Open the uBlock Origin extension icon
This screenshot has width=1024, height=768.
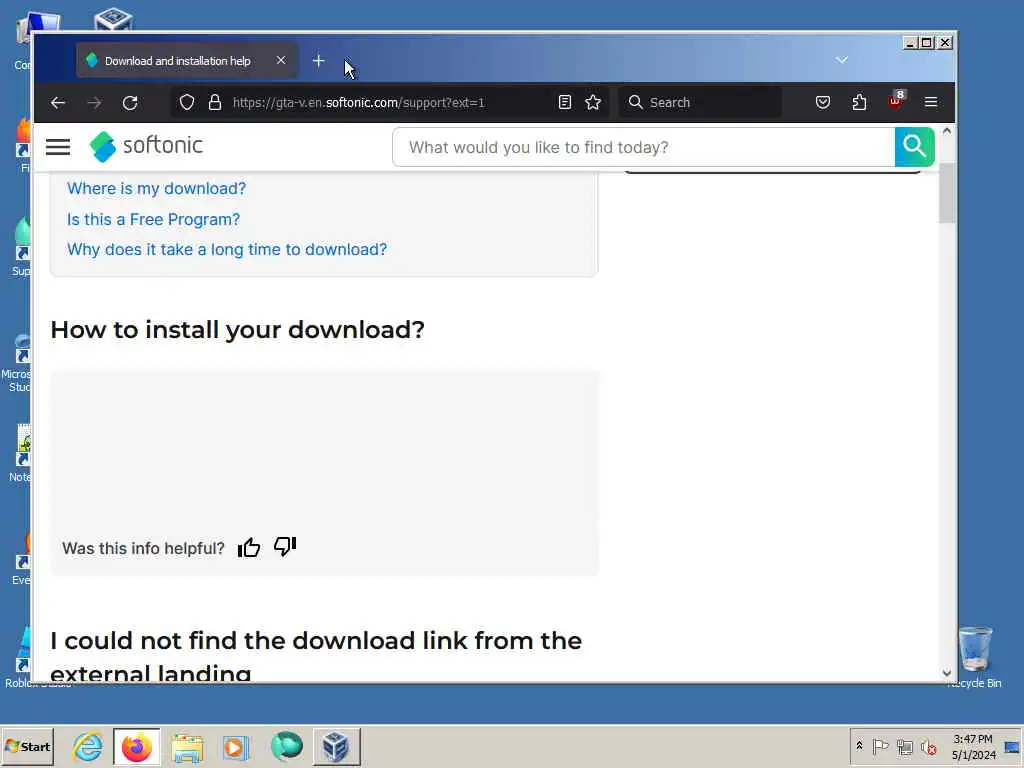pyautogui.click(x=896, y=101)
